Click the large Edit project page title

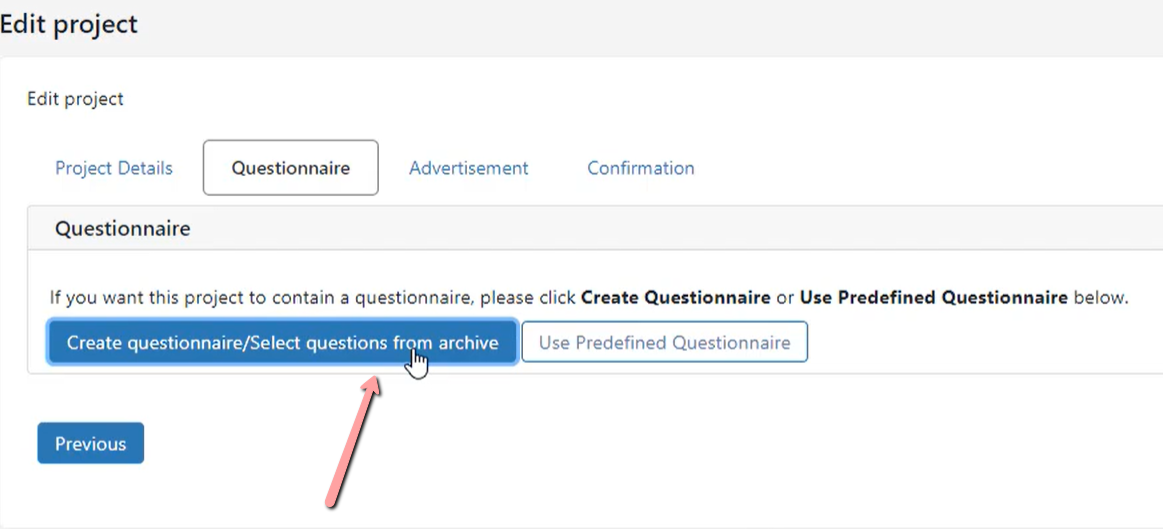click(x=69, y=24)
